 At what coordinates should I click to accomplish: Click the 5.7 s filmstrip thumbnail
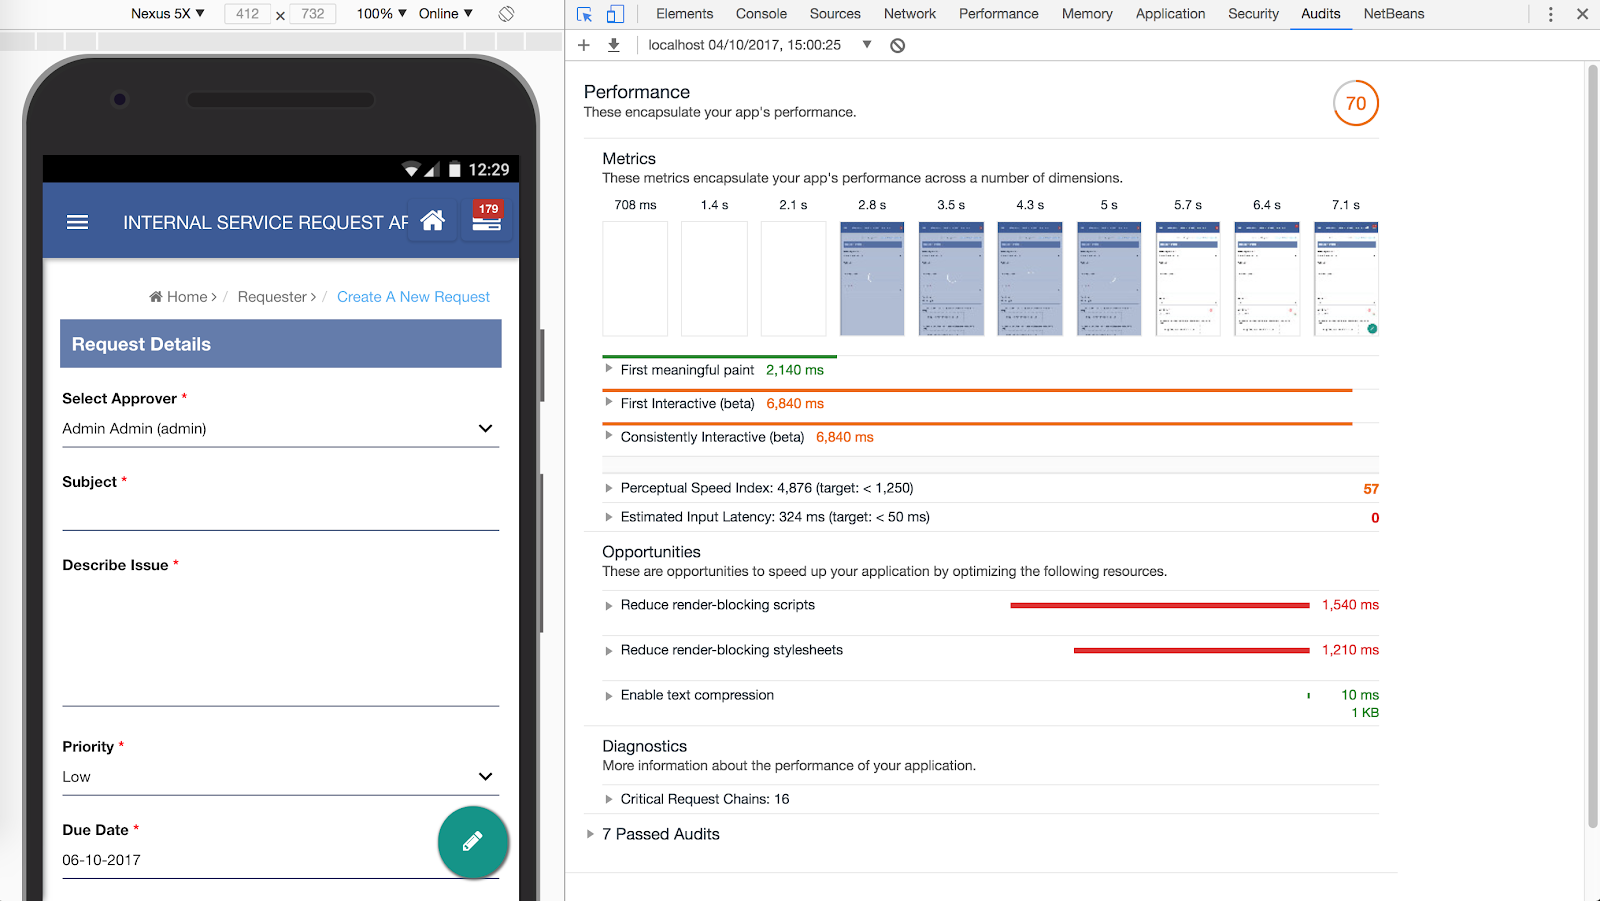pyautogui.click(x=1188, y=279)
